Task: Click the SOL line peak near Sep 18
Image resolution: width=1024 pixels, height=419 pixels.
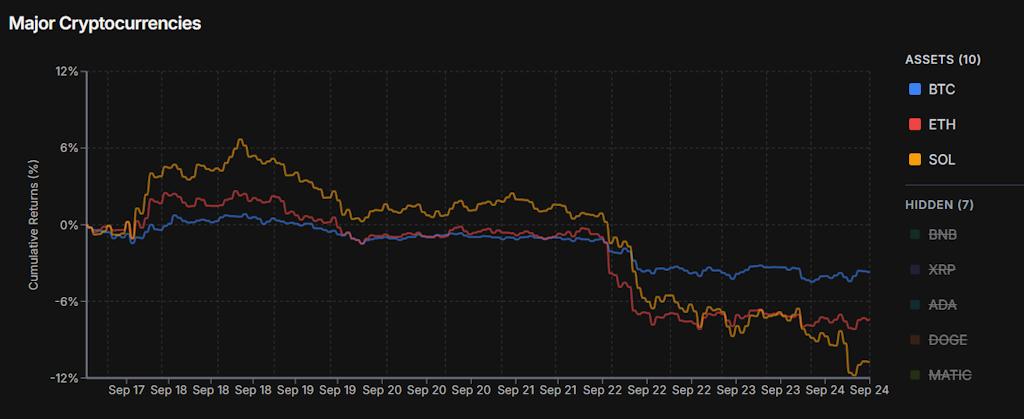Action: [240, 140]
